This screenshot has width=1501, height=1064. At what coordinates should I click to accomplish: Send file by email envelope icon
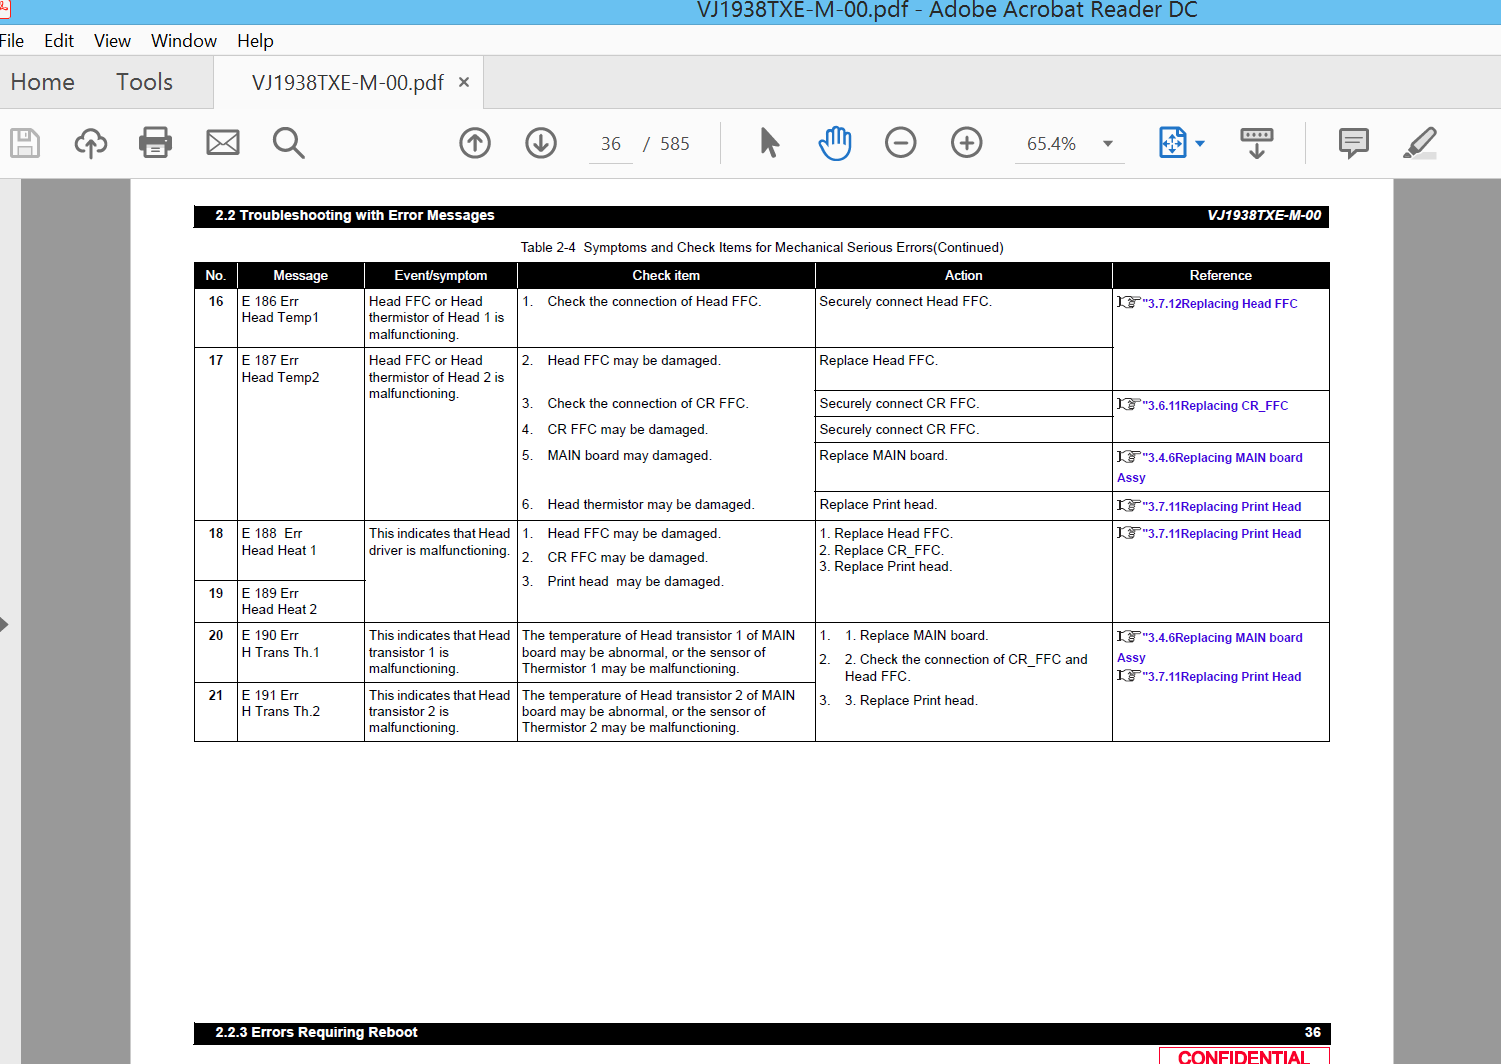click(x=223, y=143)
